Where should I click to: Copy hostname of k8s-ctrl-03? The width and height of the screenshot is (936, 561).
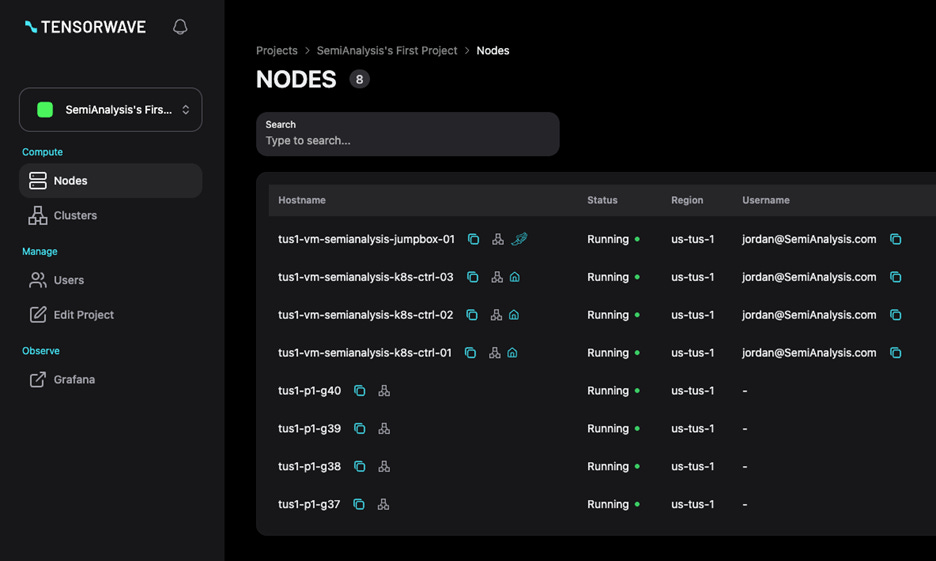coord(472,277)
